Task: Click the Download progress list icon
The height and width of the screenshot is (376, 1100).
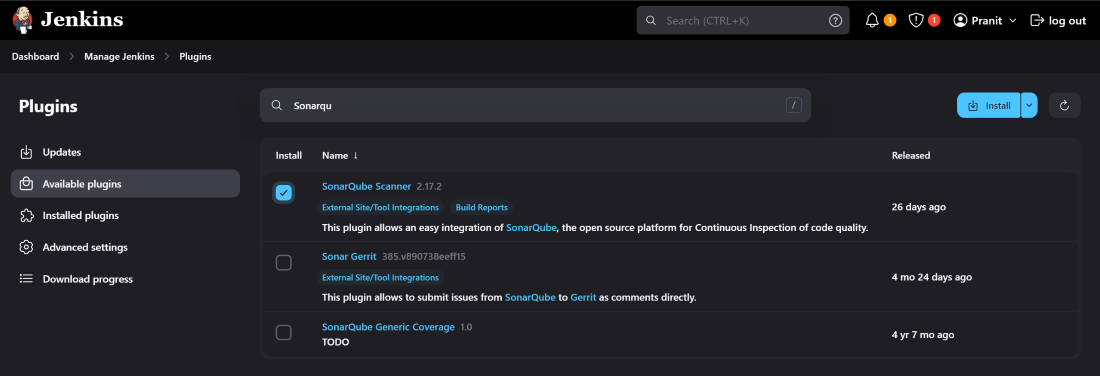Action: click(x=26, y=279)
